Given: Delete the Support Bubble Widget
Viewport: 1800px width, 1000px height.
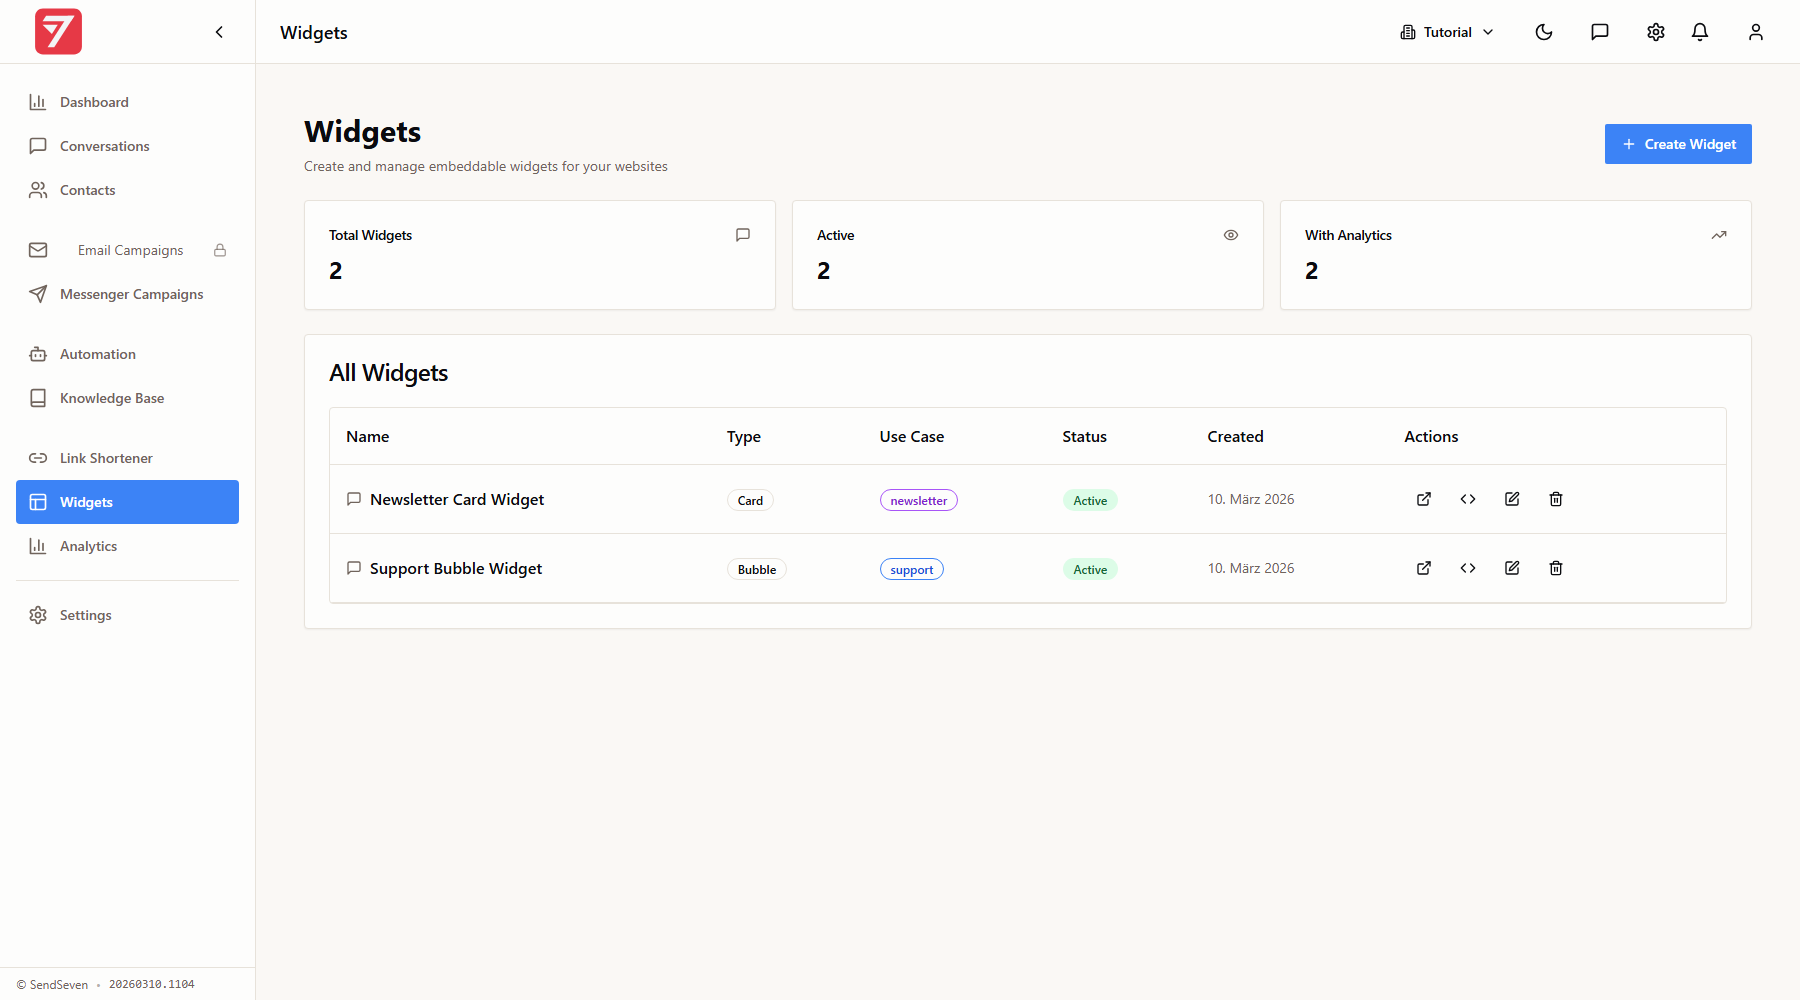Looking at the screenshot, I should 1556,568.
